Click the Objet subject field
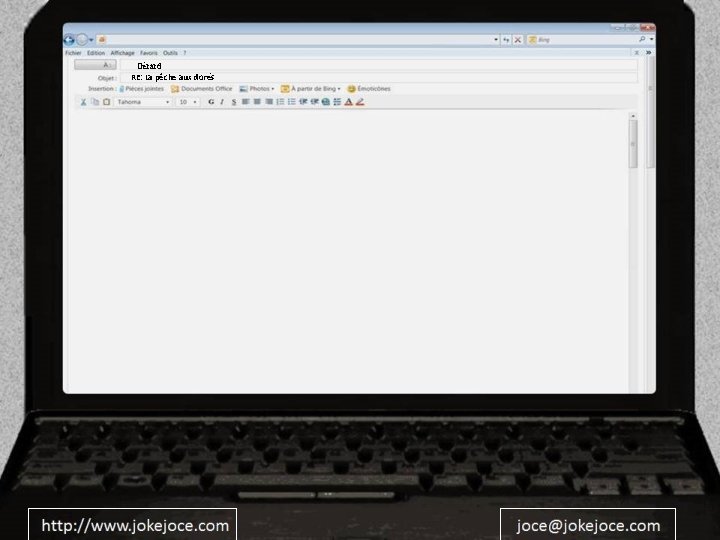The width and height of the screenshot is (720, 540). pyautogui.click(x=379, y=77)
